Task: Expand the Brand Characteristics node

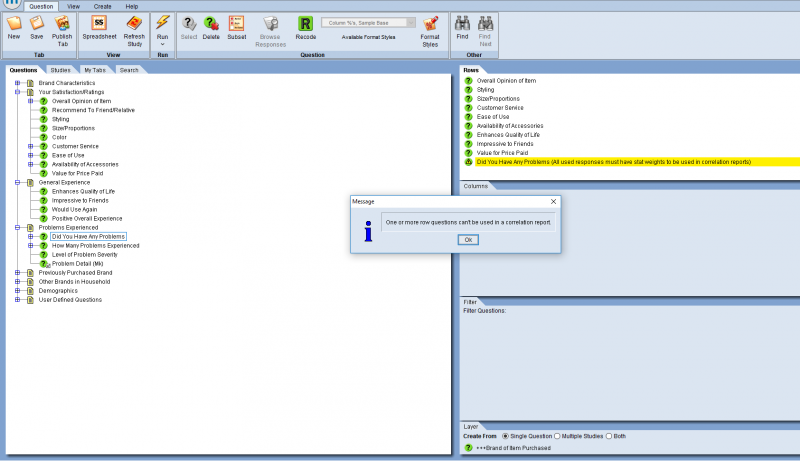Action: 17,83
